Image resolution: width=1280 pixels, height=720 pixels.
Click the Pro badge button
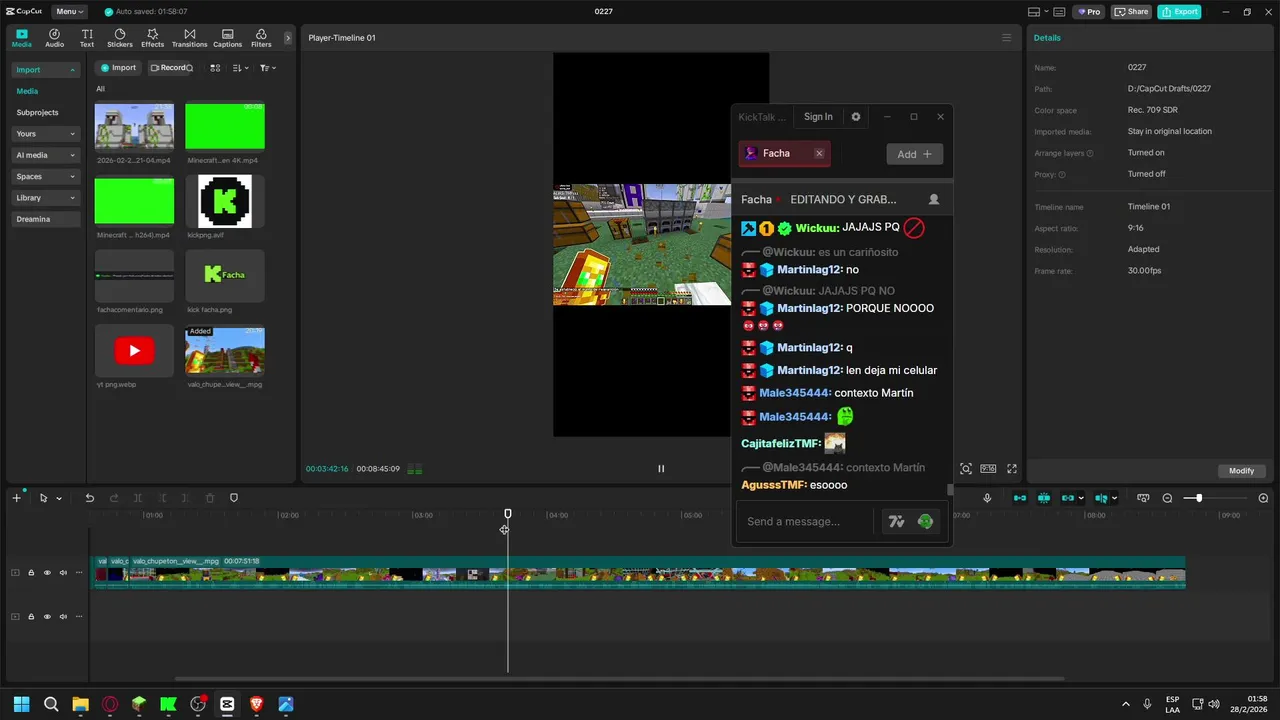1088,12
